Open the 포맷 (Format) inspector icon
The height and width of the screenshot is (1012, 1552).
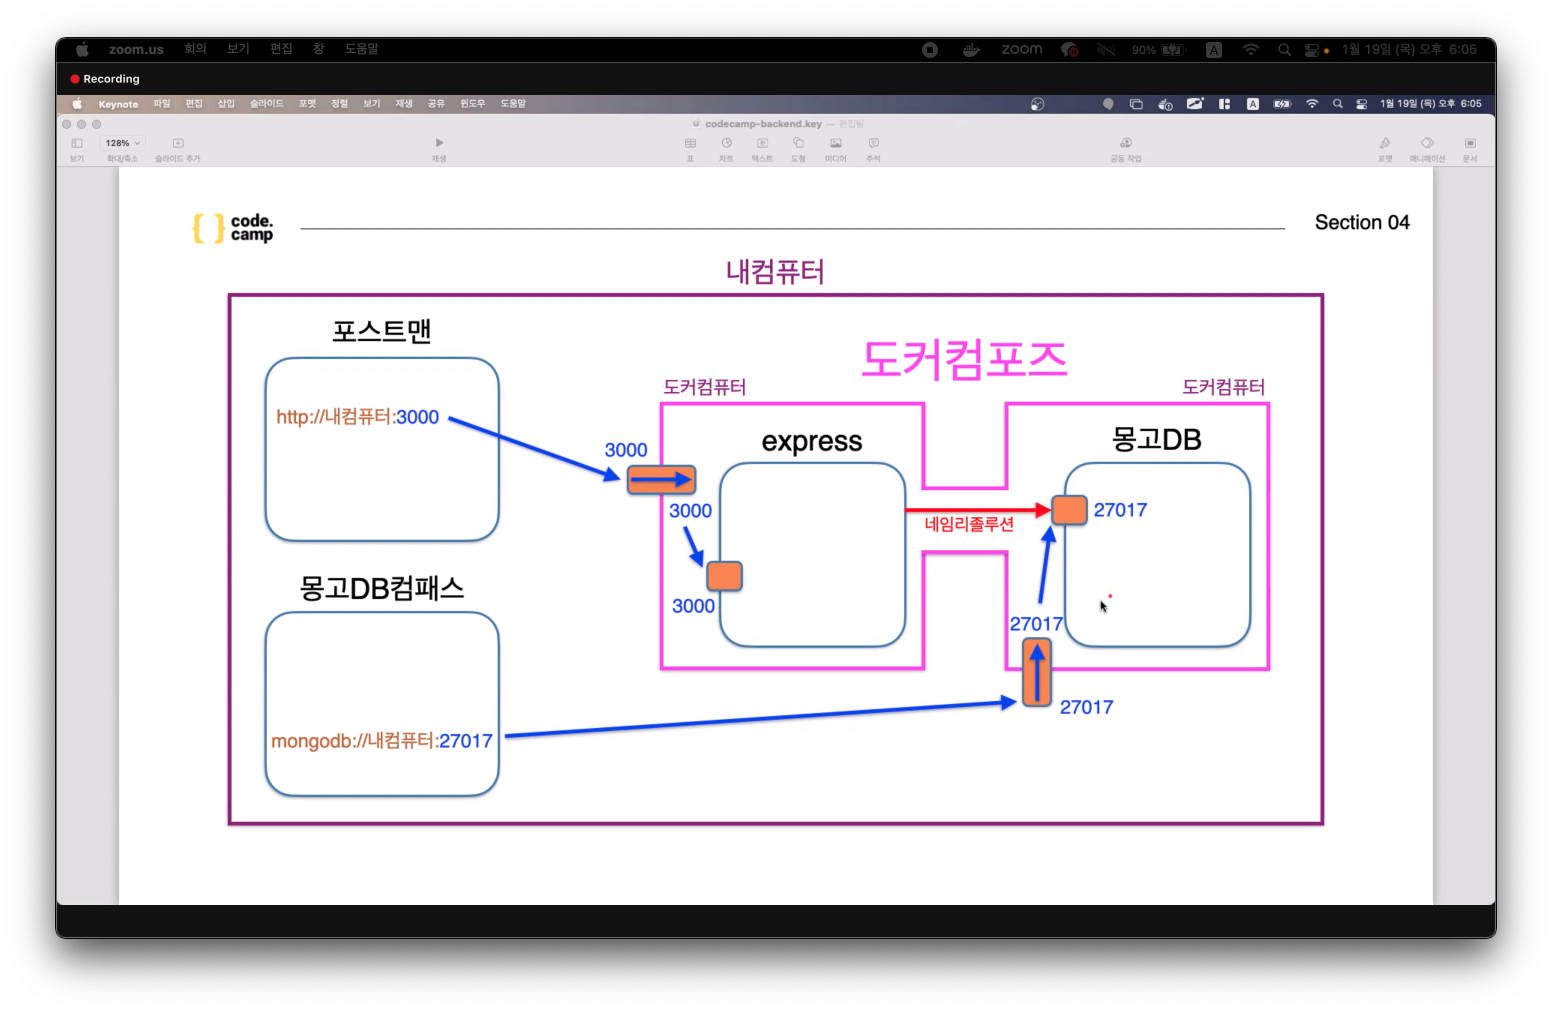pyautogui.click(x=1385, y=143)
